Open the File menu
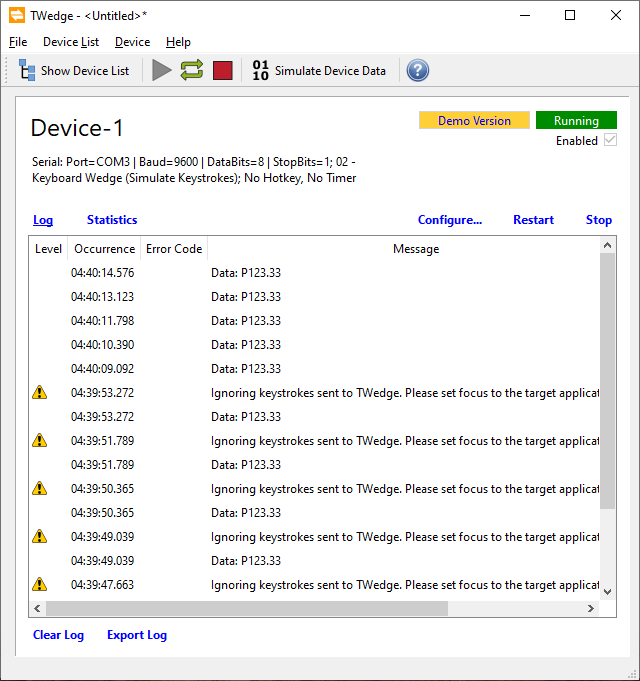Screen dimensions: 640x681 (18, 42)
